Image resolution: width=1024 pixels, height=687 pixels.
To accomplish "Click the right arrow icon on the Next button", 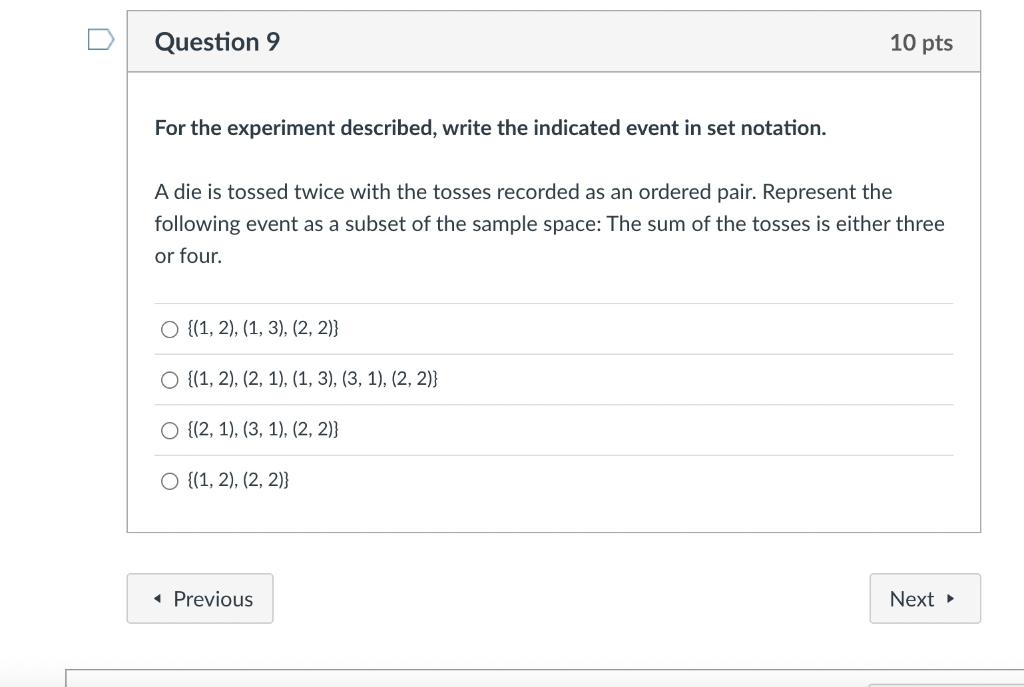I will [950, 598].
